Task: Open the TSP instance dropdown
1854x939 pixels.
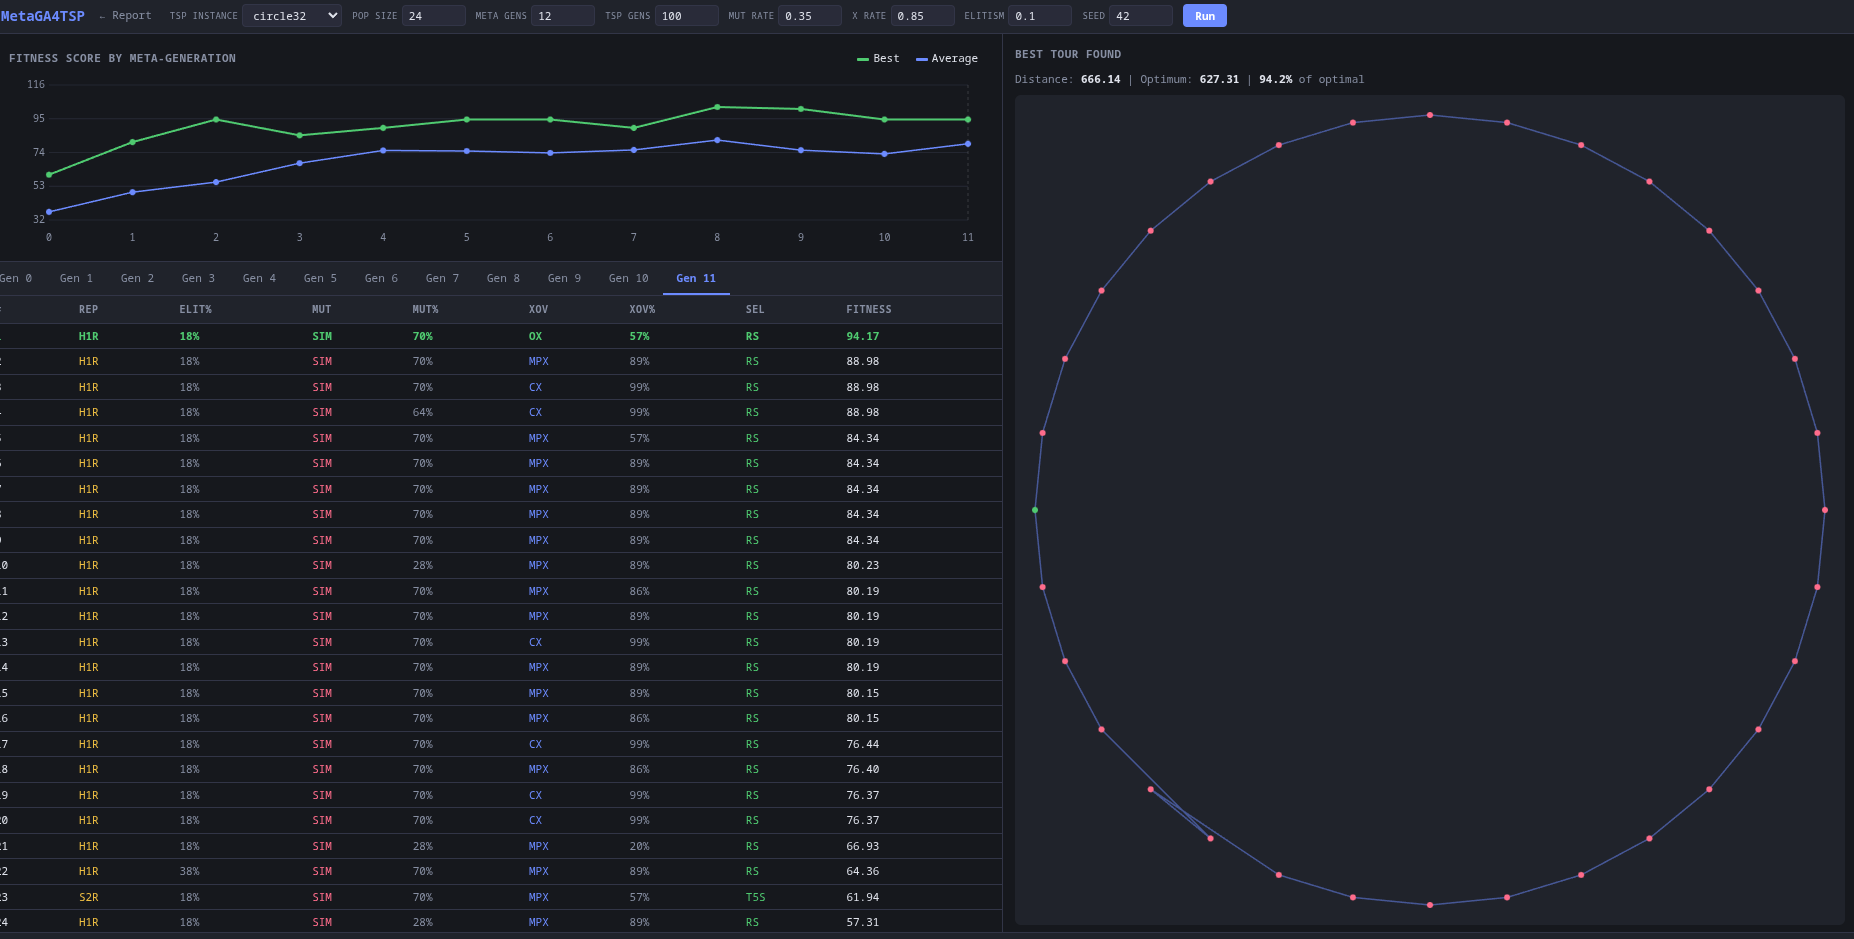Action: [291, 16]
